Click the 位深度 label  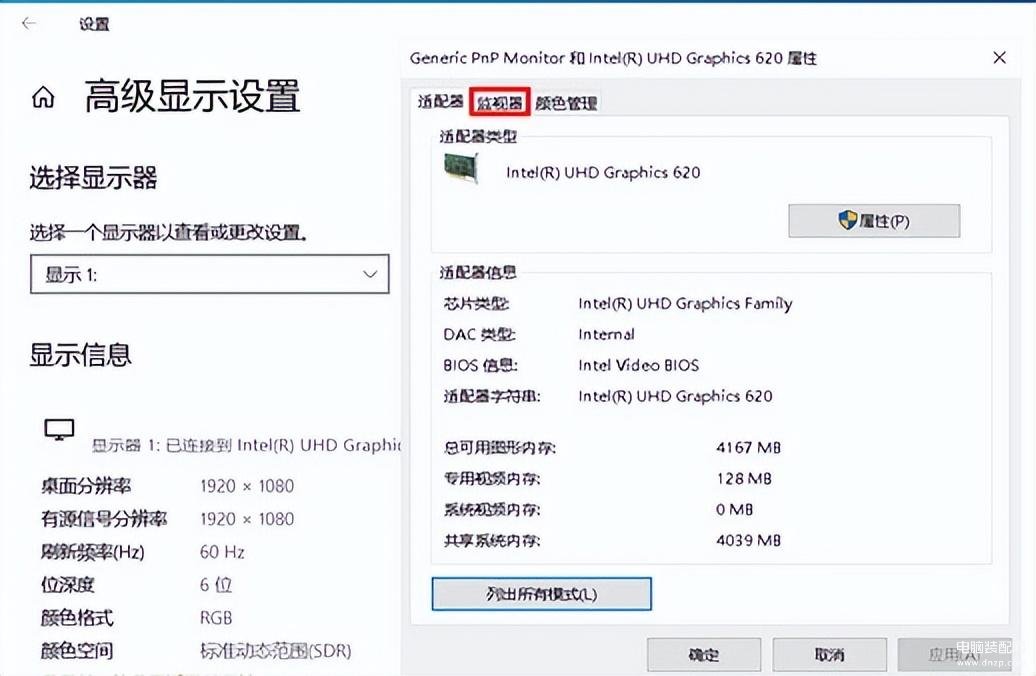(x=67, y=584)
